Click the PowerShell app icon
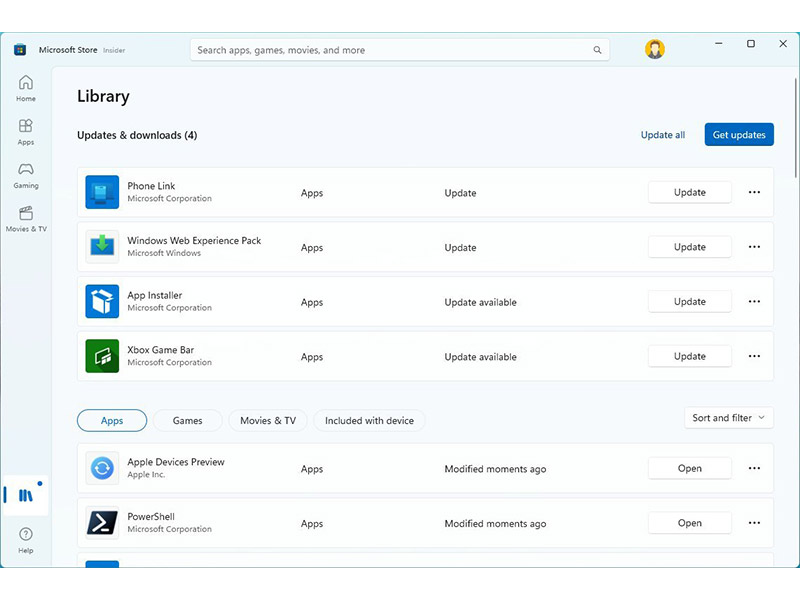The image size is (800, 600). point(102,522)
